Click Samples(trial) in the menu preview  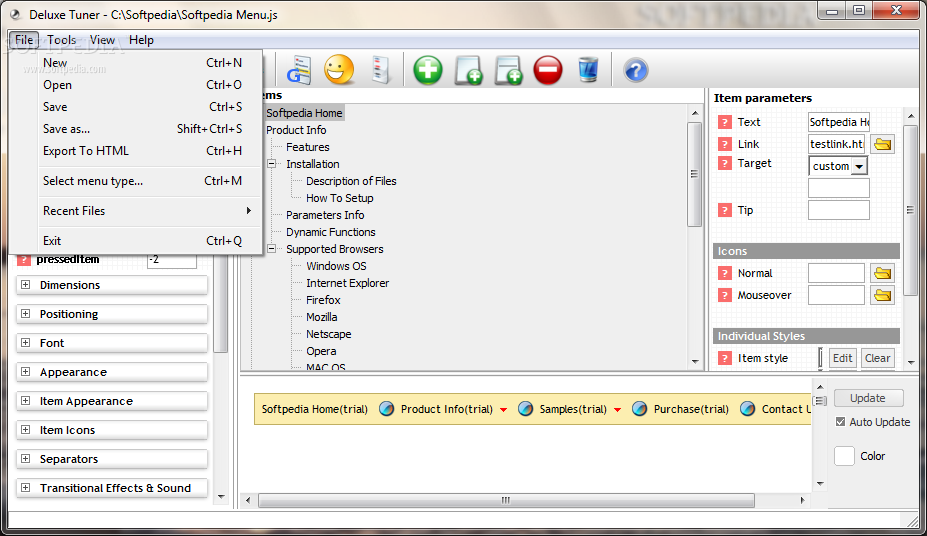(x=573, y=409)
